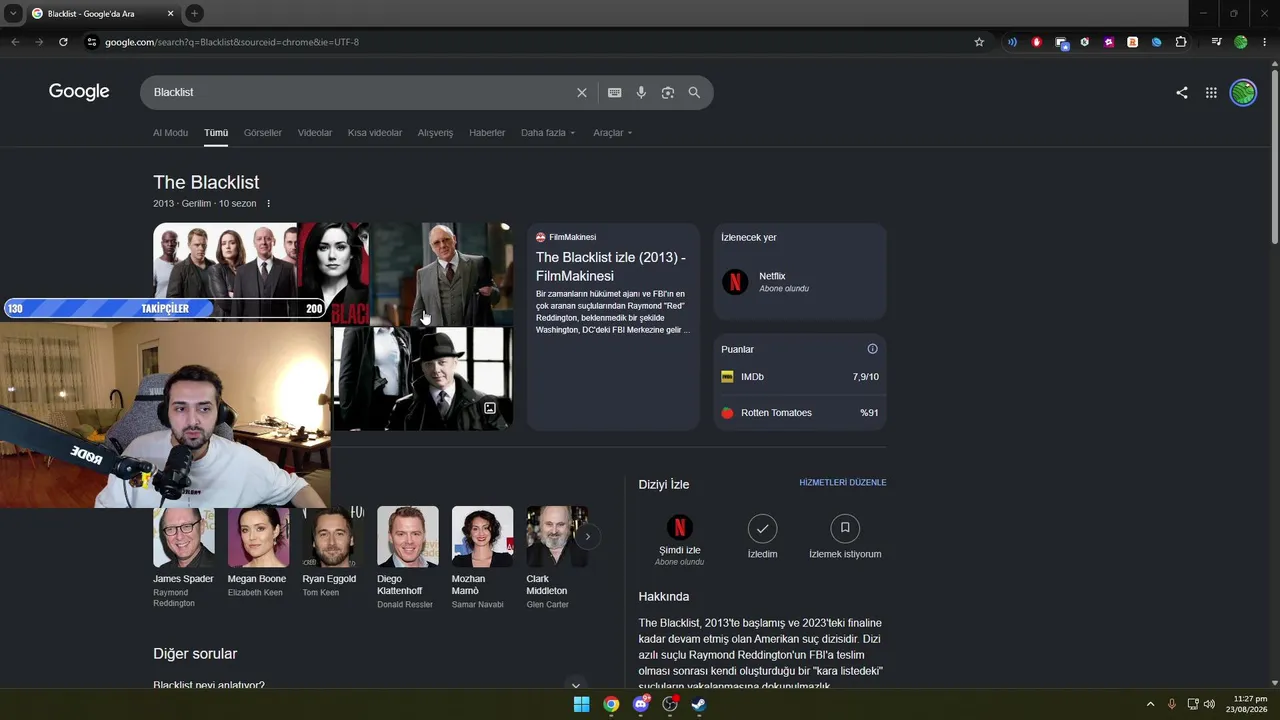Switch to the Alışveriş tab

(x=435, y=133)
